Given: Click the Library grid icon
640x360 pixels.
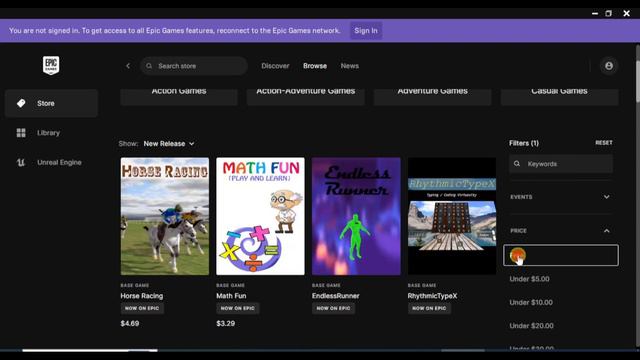Looking at the screenshot, I should pos(21,133).
